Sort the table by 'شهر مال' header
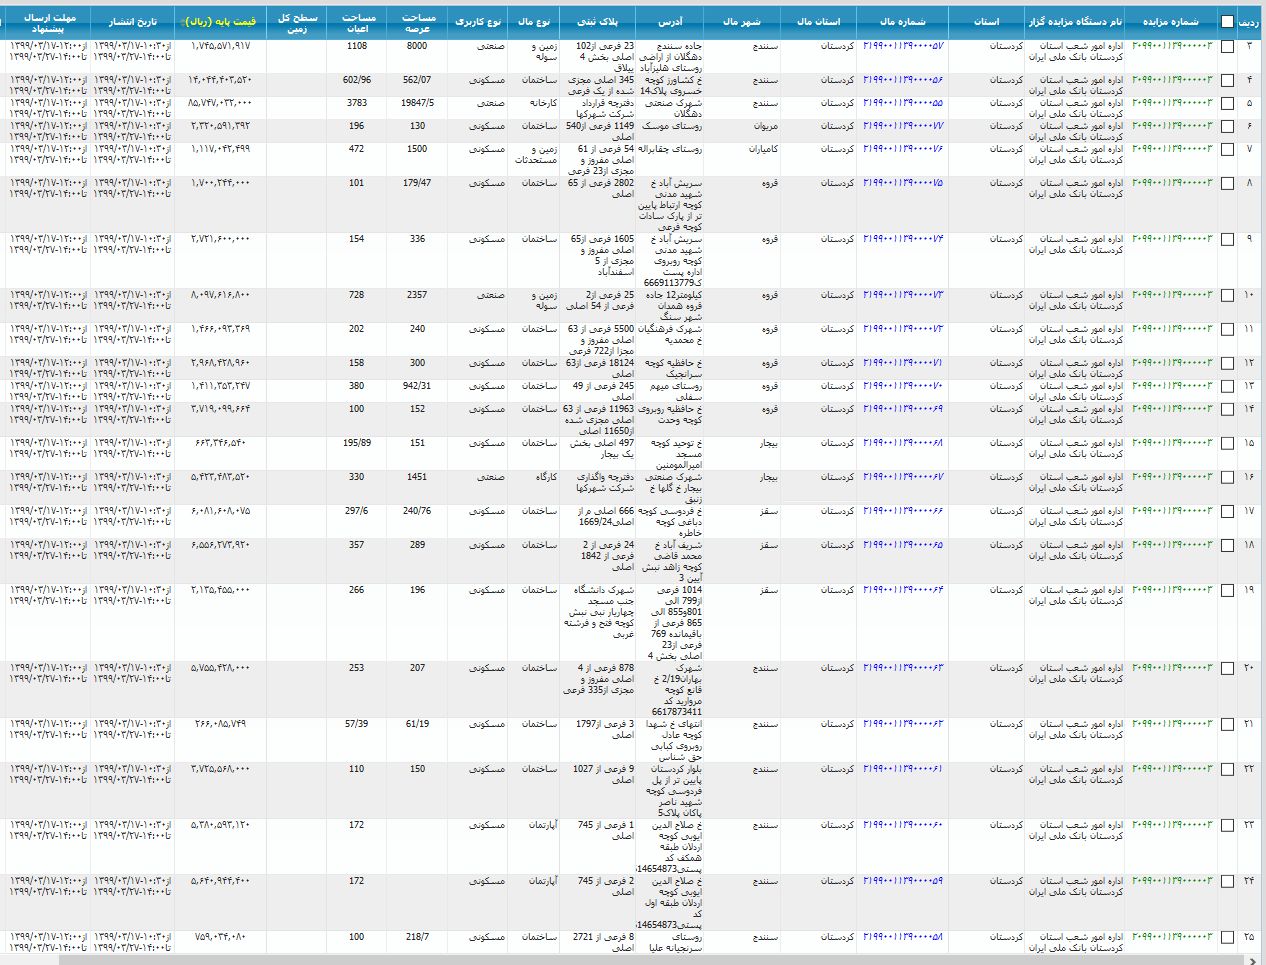This screenshot has height=965, width=1266. (744, 21)
